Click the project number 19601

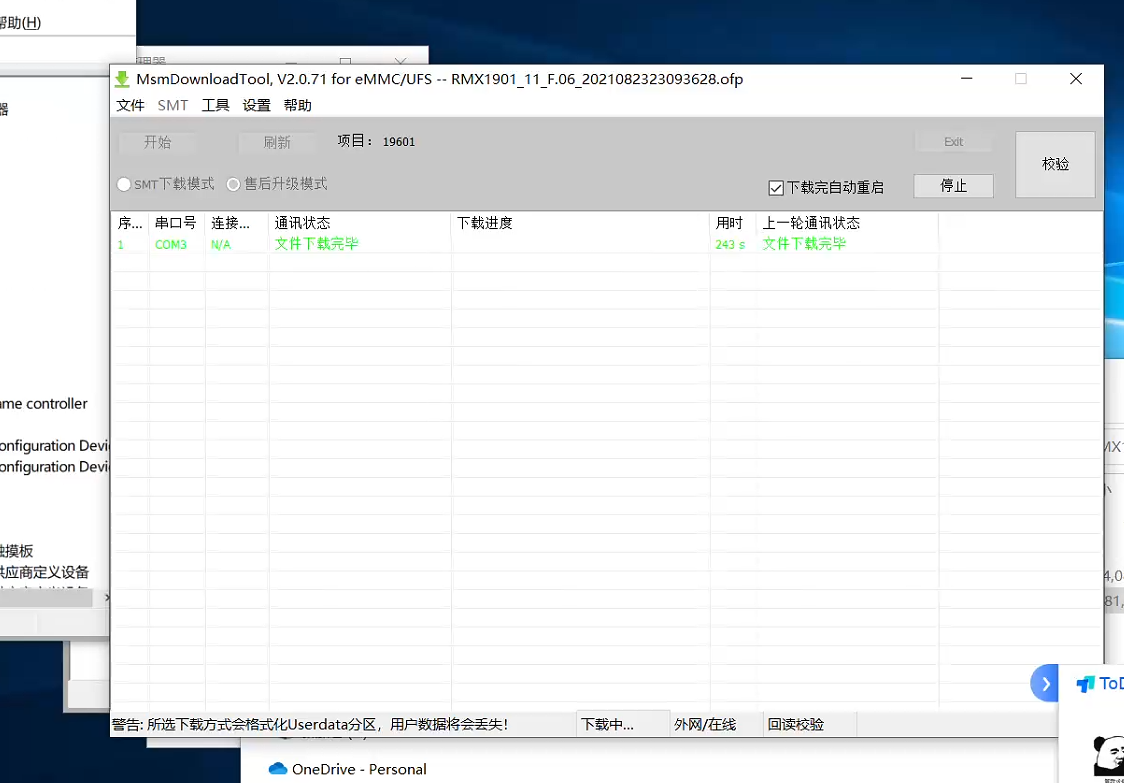click(399, 142)
